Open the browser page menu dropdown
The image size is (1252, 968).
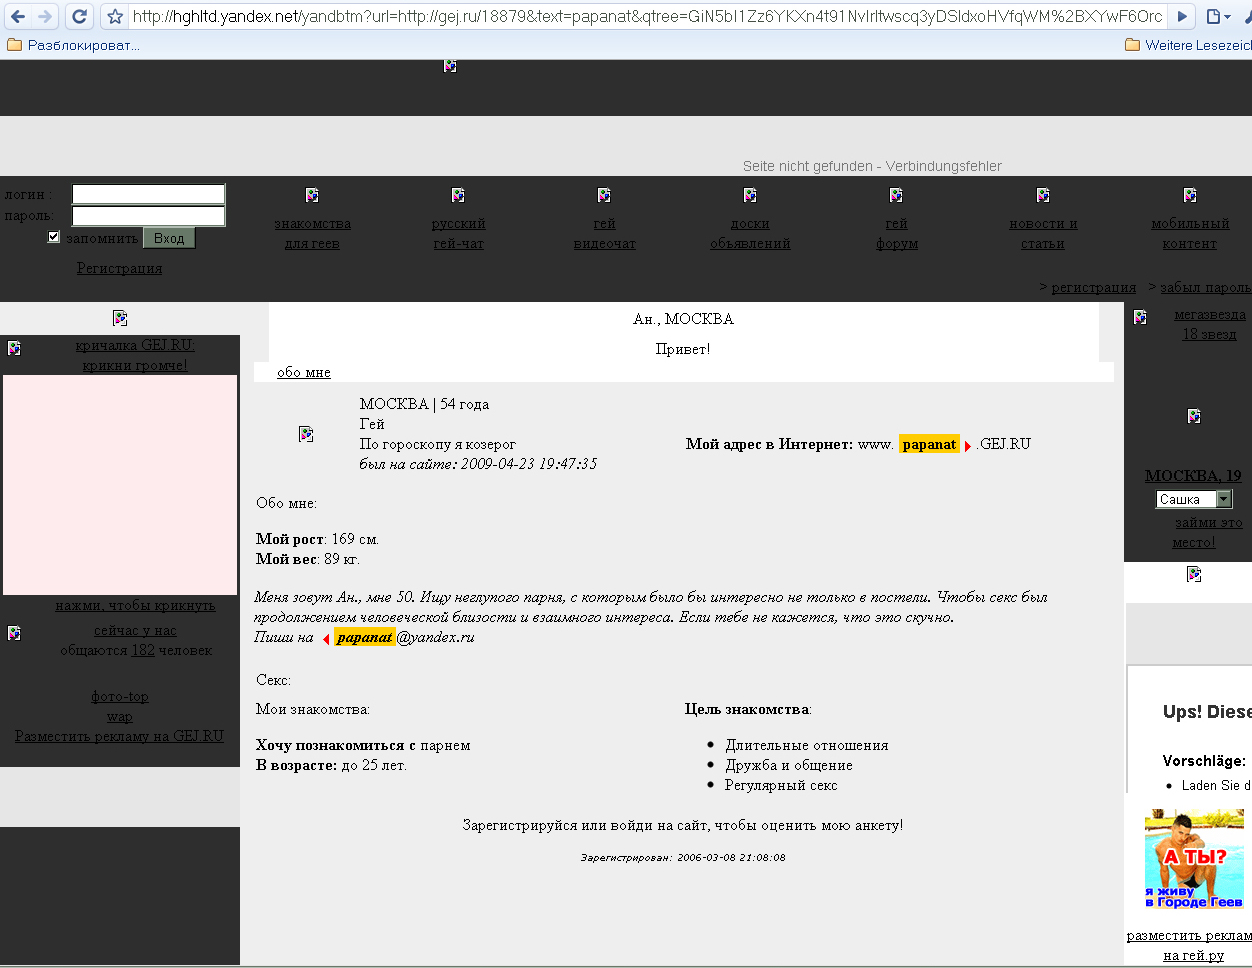[x=1217, y=16]
